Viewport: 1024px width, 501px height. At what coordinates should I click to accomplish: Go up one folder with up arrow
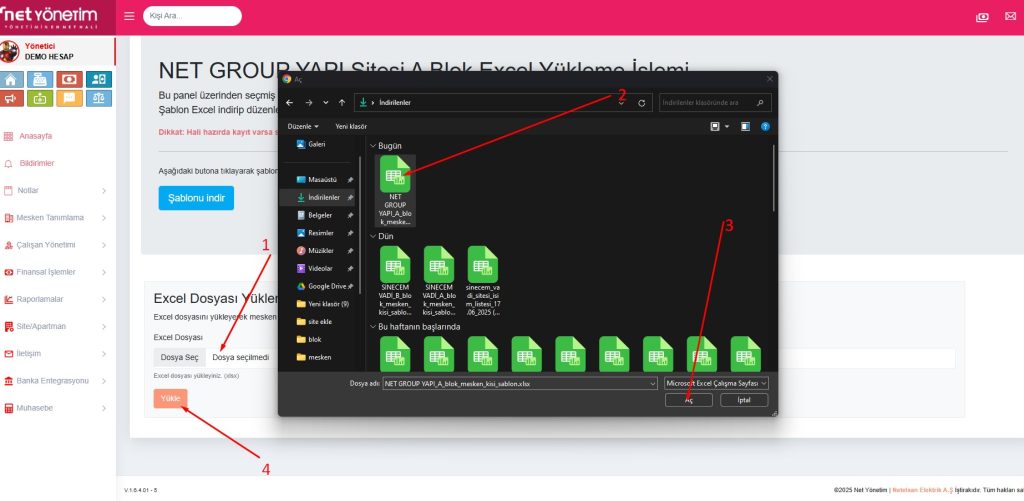point(340,102)
